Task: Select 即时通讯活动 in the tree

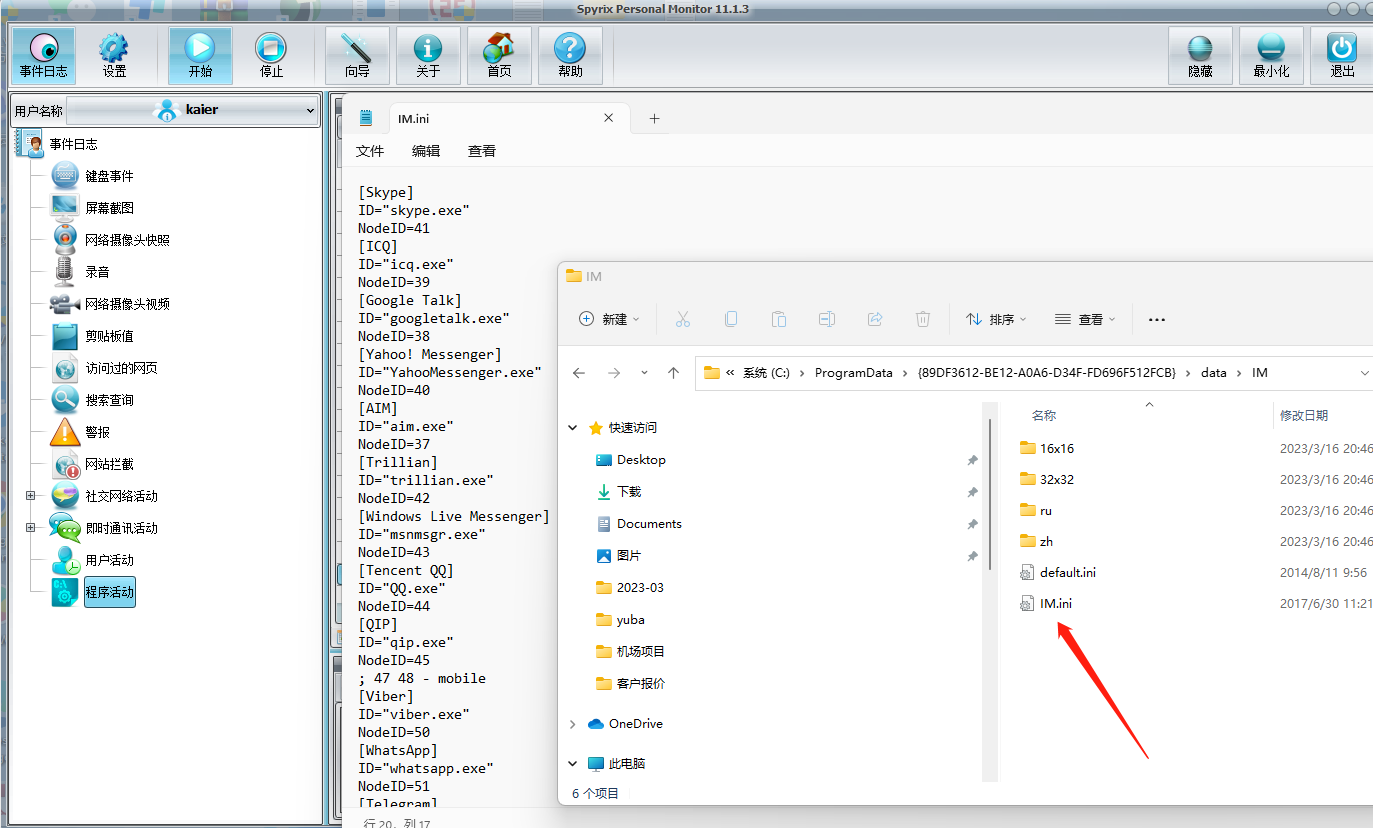Action: pos(121,528)
